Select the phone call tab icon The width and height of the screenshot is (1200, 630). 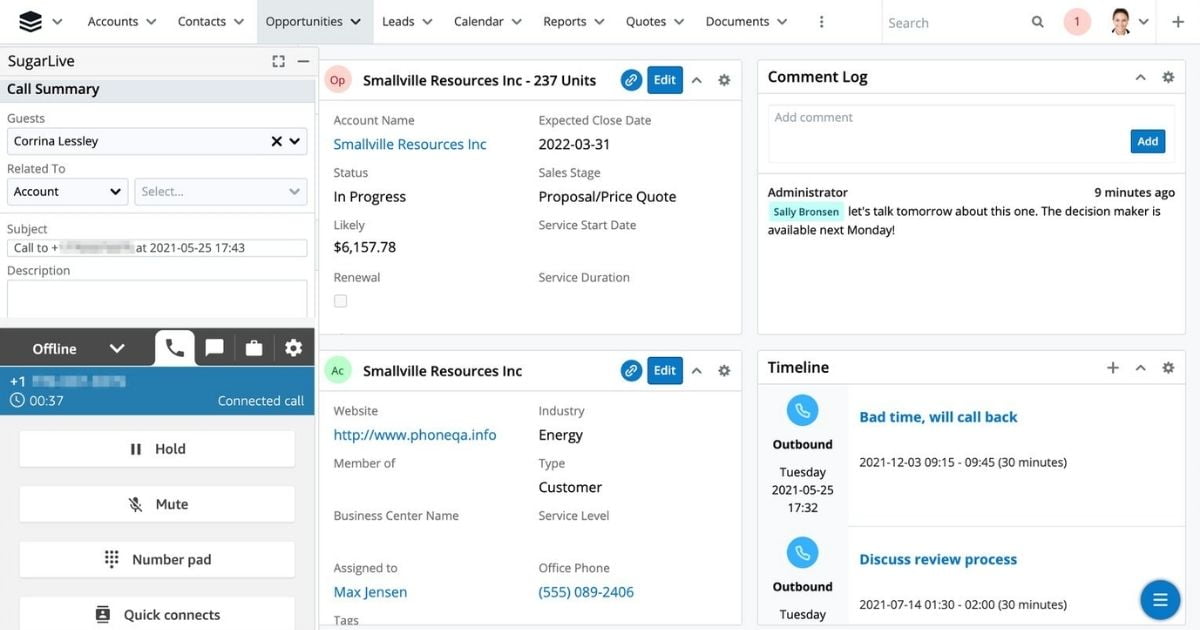coord(175,347)
